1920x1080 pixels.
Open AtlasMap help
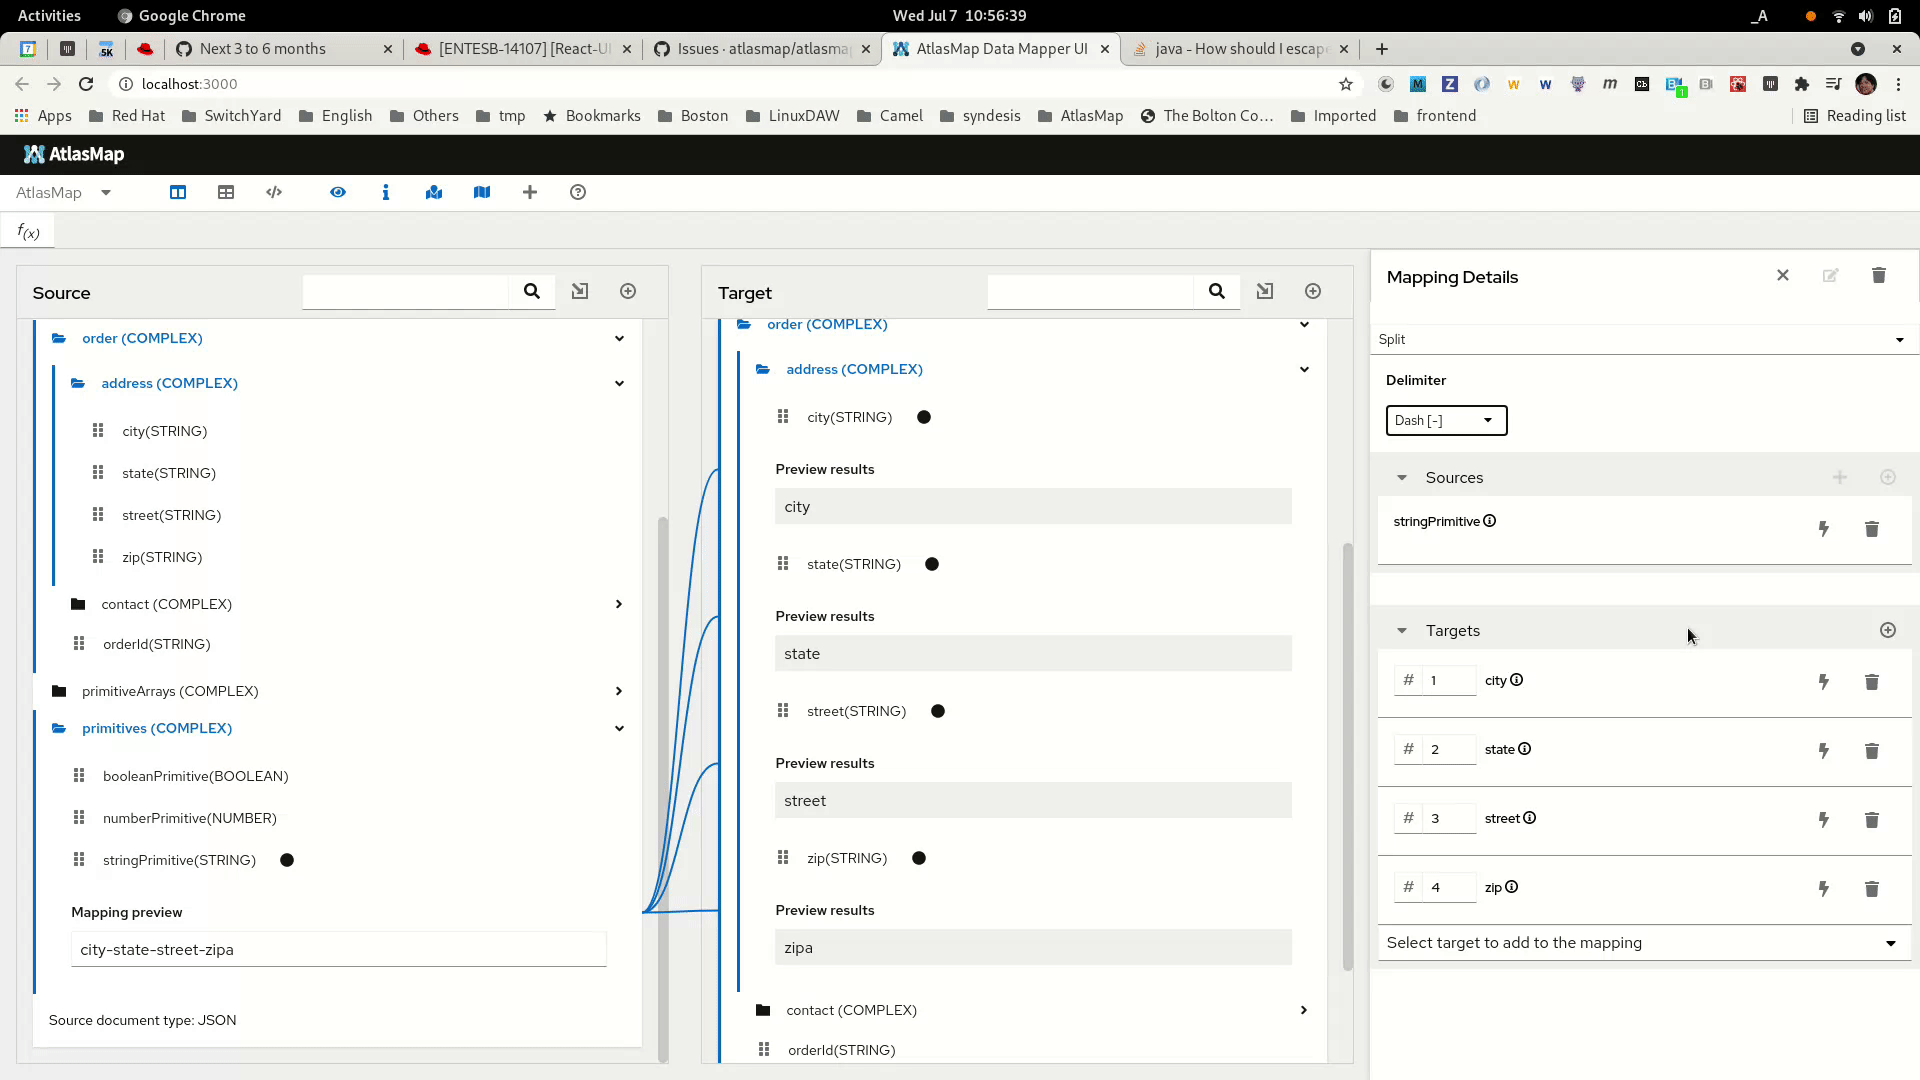pos(578,192)
